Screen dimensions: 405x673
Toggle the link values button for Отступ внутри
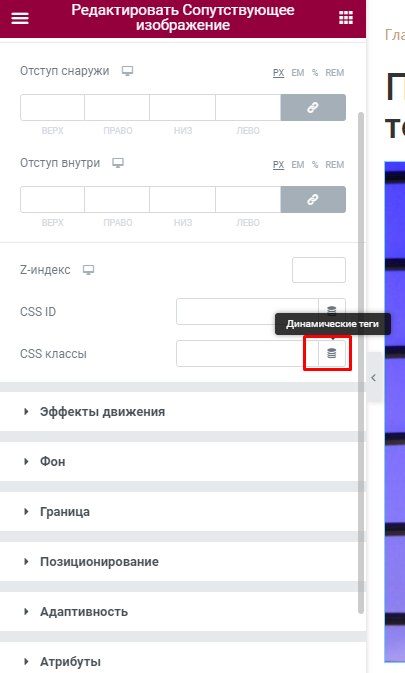click(313, 200)
